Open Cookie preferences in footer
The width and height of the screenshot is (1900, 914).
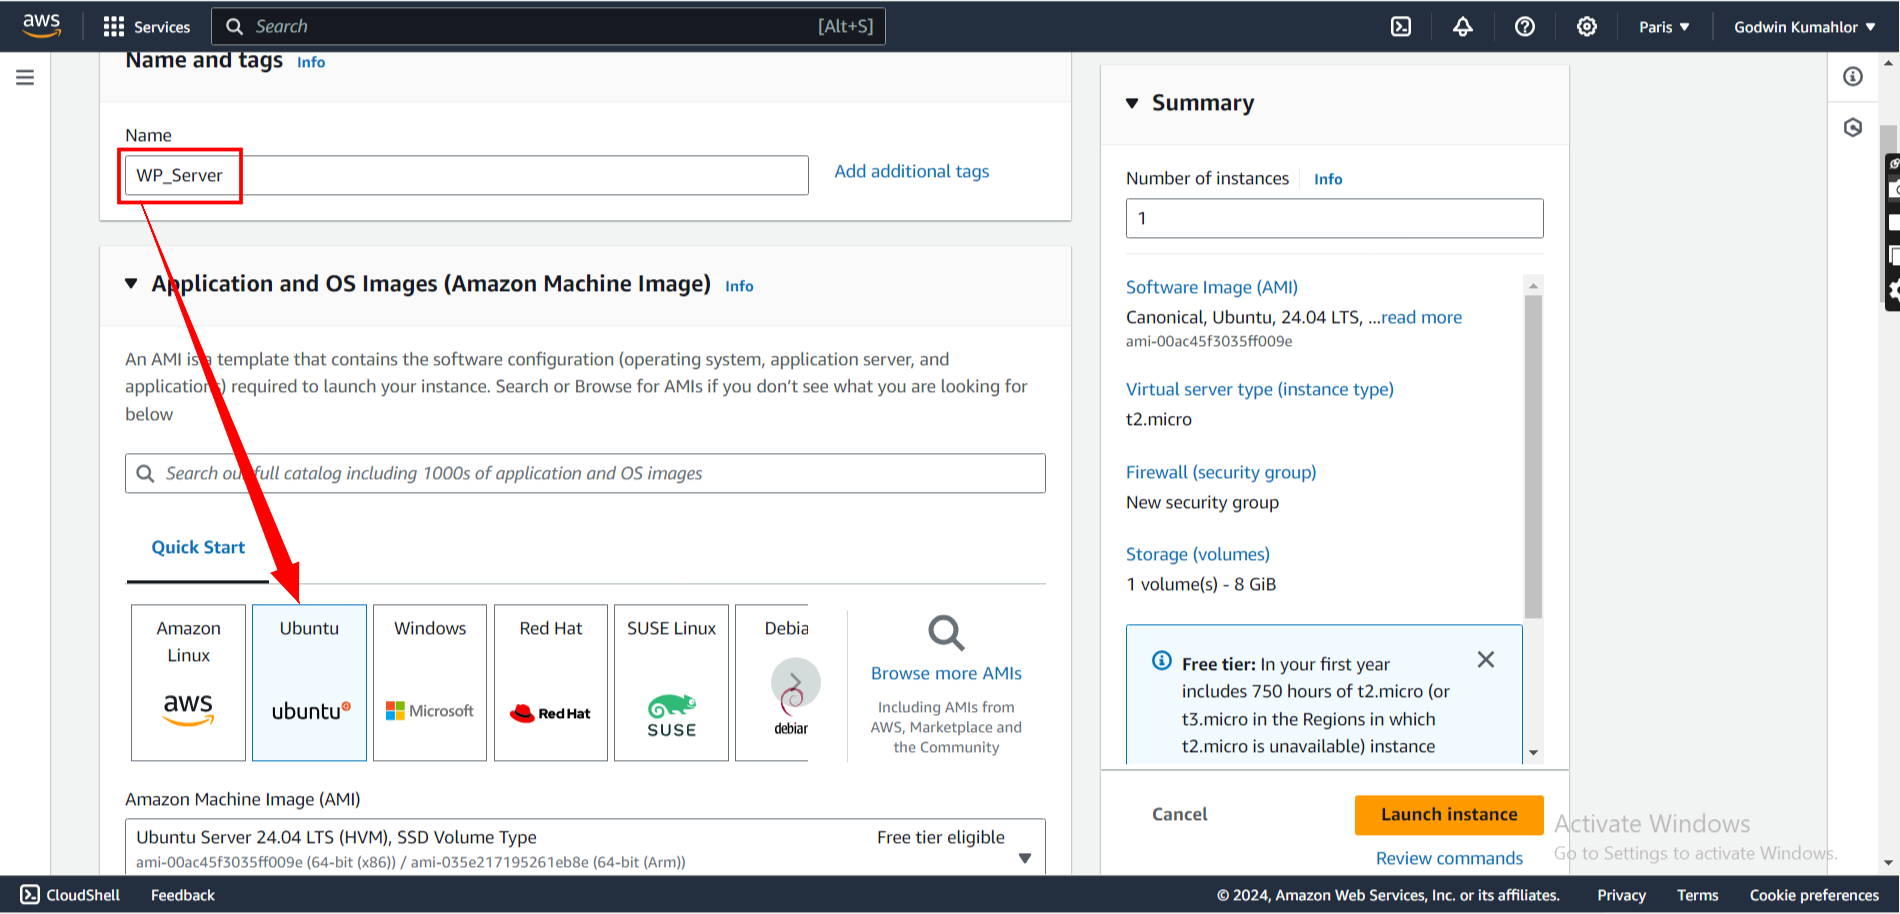point(1814,895)
